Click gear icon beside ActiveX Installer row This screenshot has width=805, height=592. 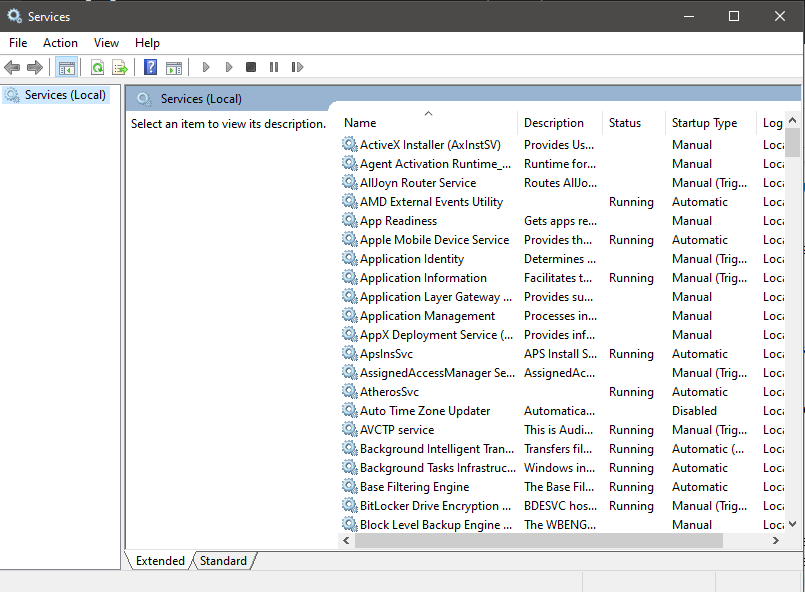(350, 144)
